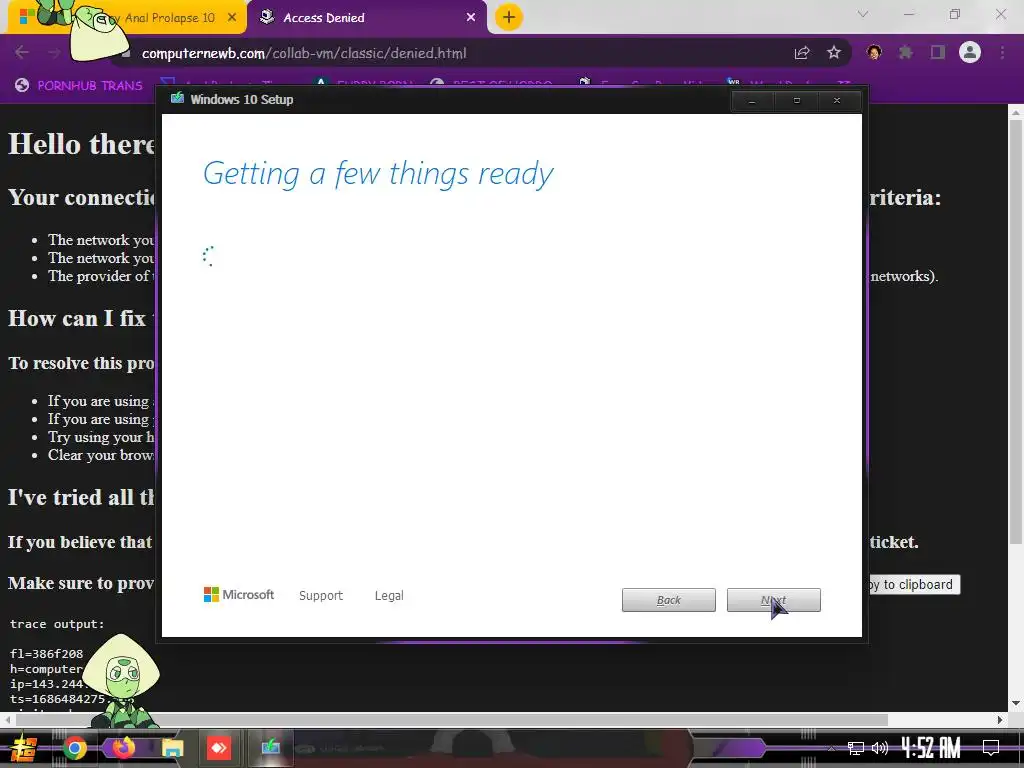Click the page's vertical scrollbar thumb

tap(1016, 332)
